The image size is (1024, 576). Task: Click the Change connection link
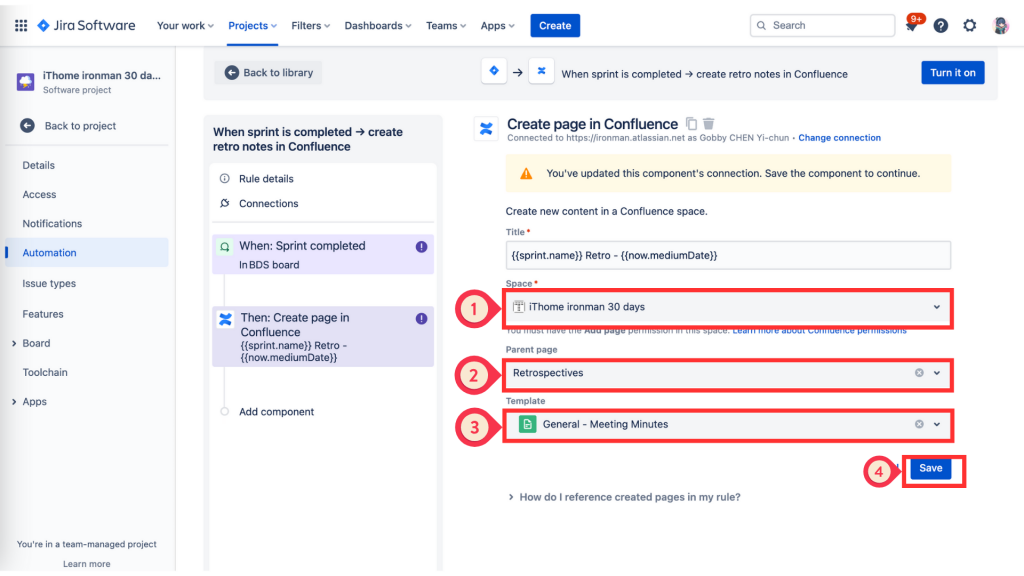point(839,138)
